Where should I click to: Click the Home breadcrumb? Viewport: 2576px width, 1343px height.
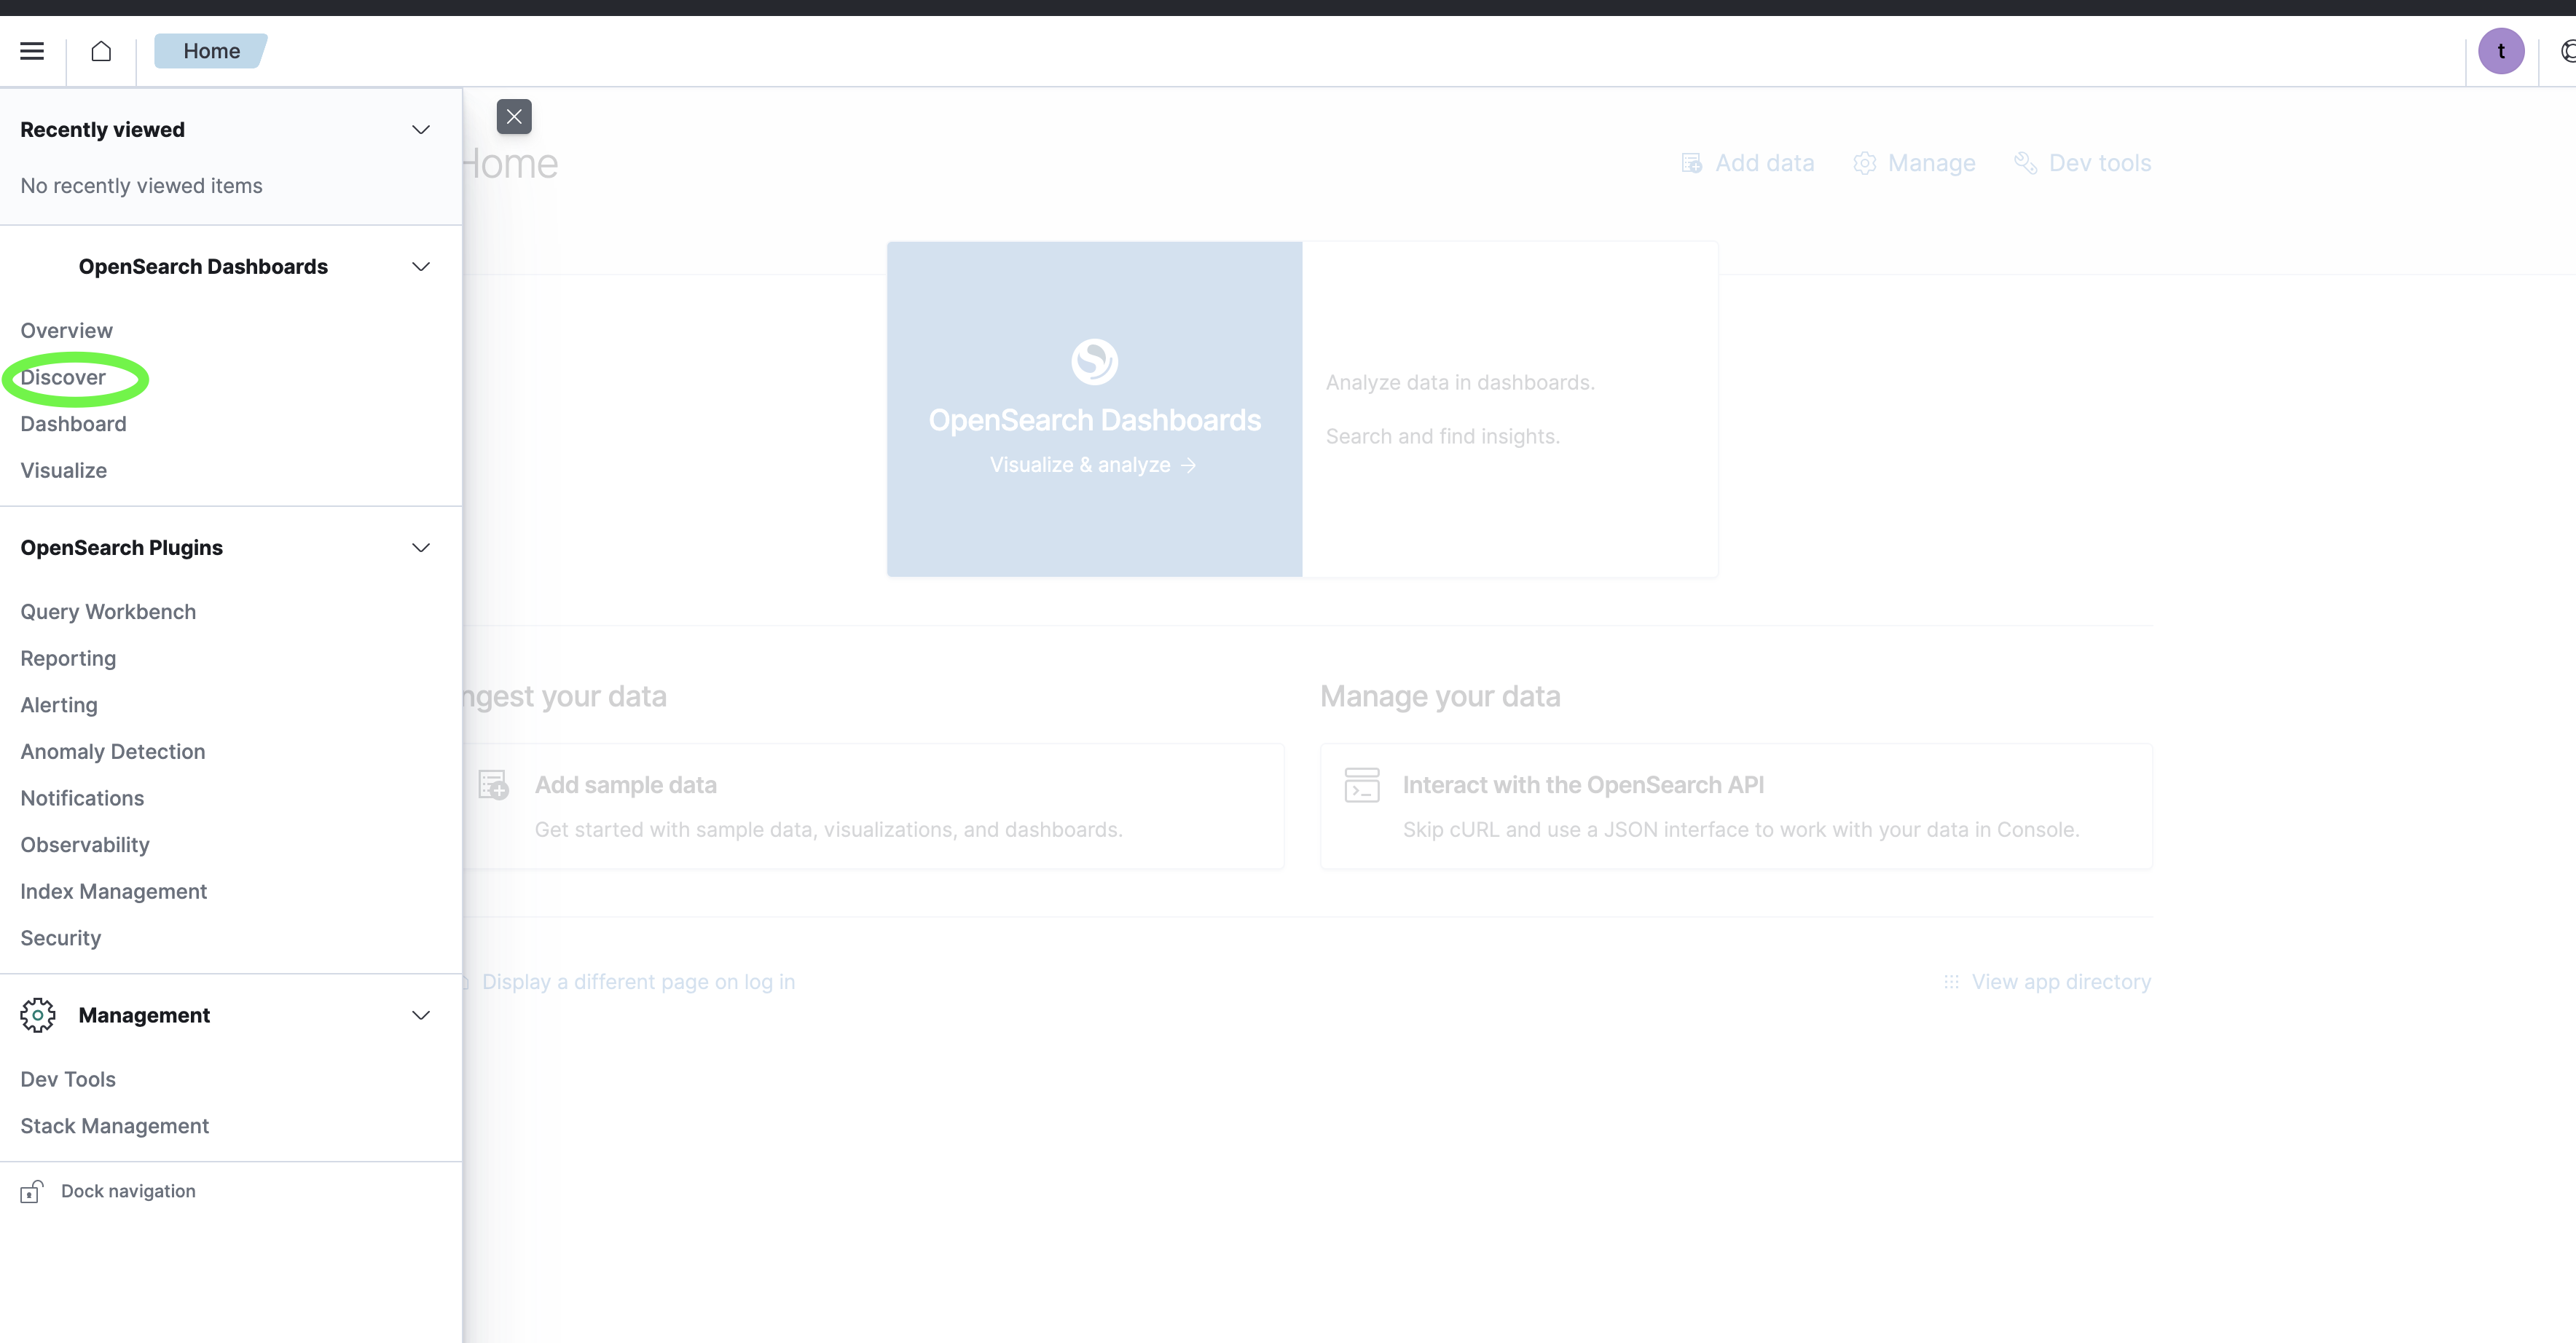(211, 51)
